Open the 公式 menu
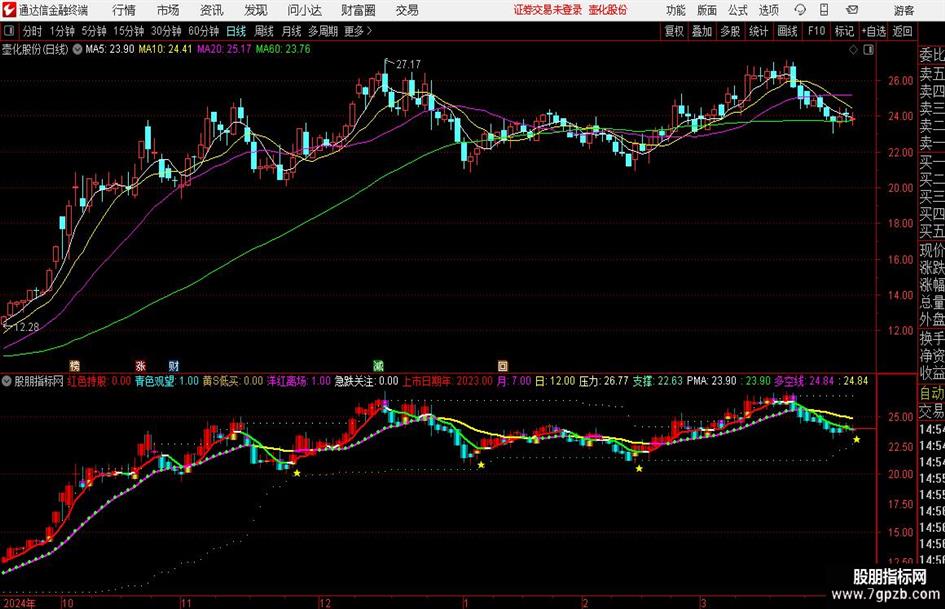Image resolution: width=945 pixels, height=609 pixels. (x=738, y=10)
